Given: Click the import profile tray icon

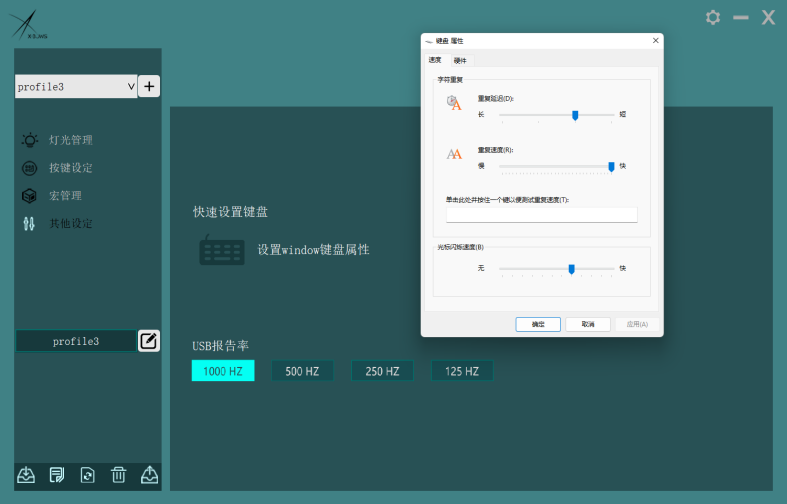Looking at the screenshot, I should [x=26, y=474].
